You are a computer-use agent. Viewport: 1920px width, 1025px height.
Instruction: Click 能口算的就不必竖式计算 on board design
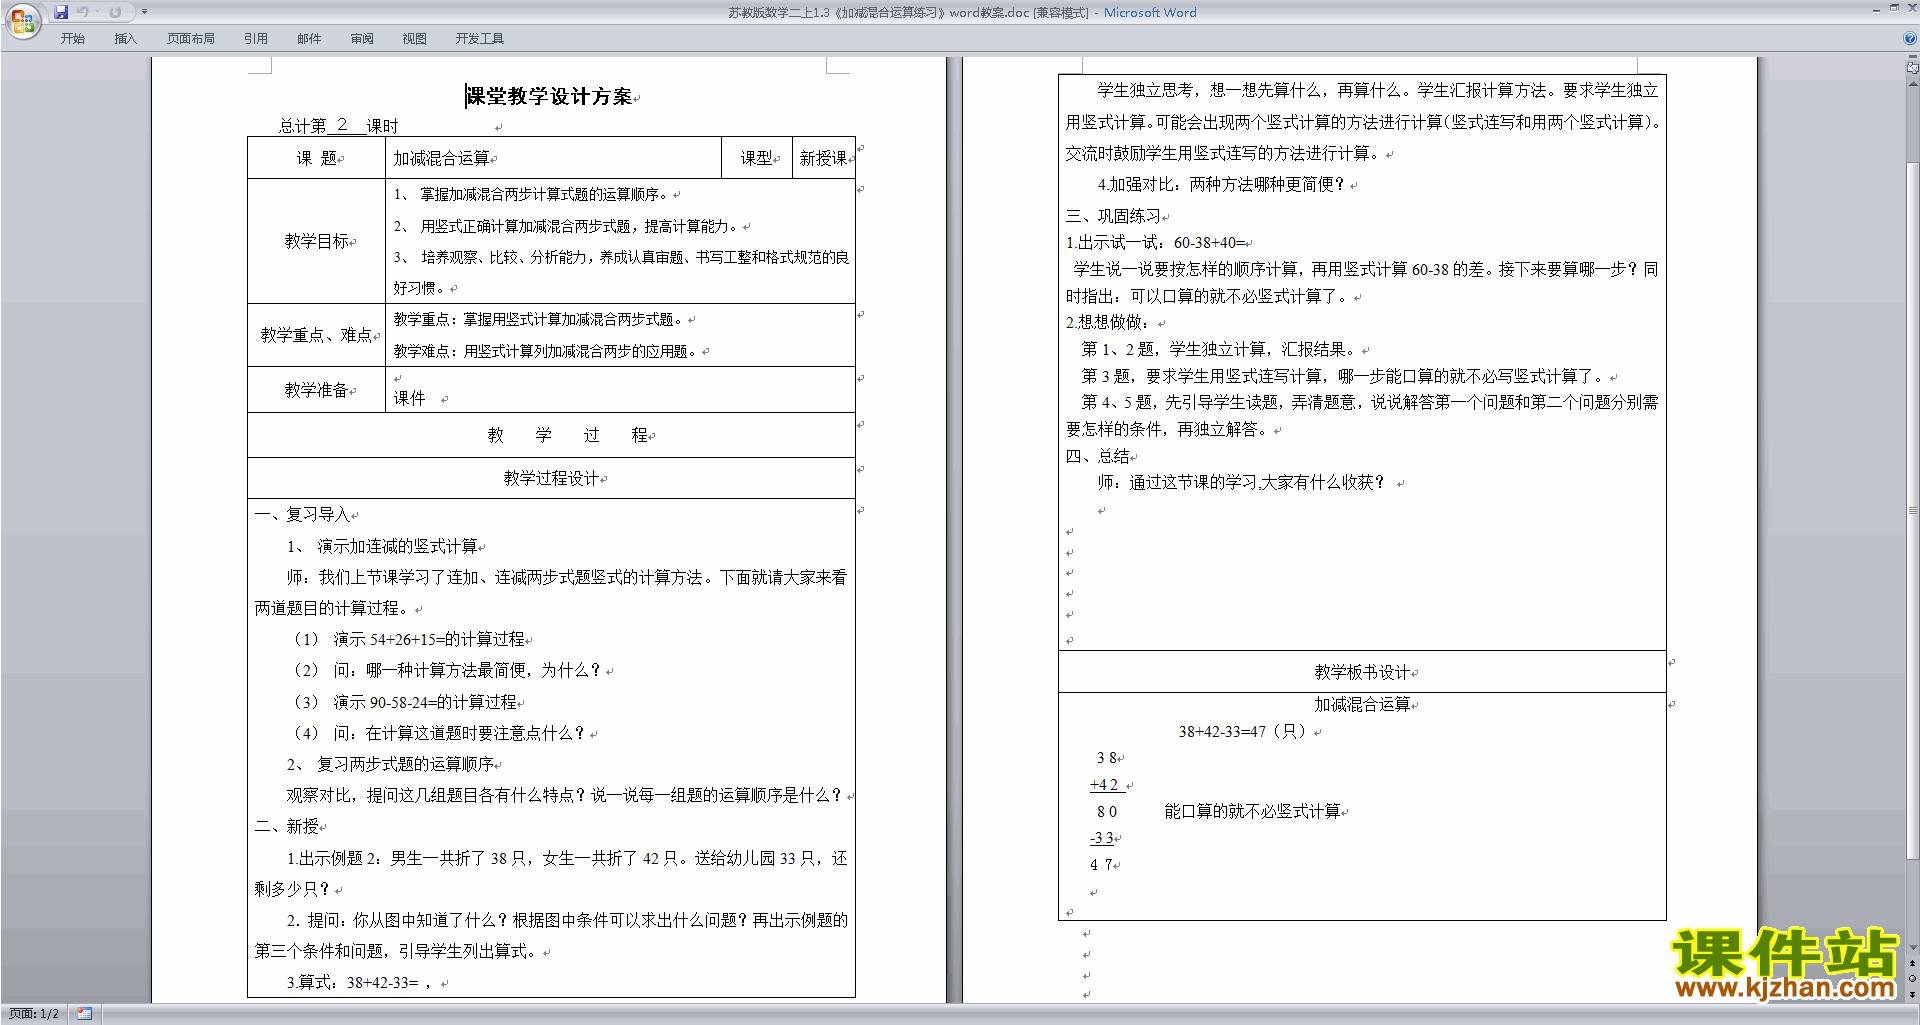pyautogui.click(x=1252, y=811)
